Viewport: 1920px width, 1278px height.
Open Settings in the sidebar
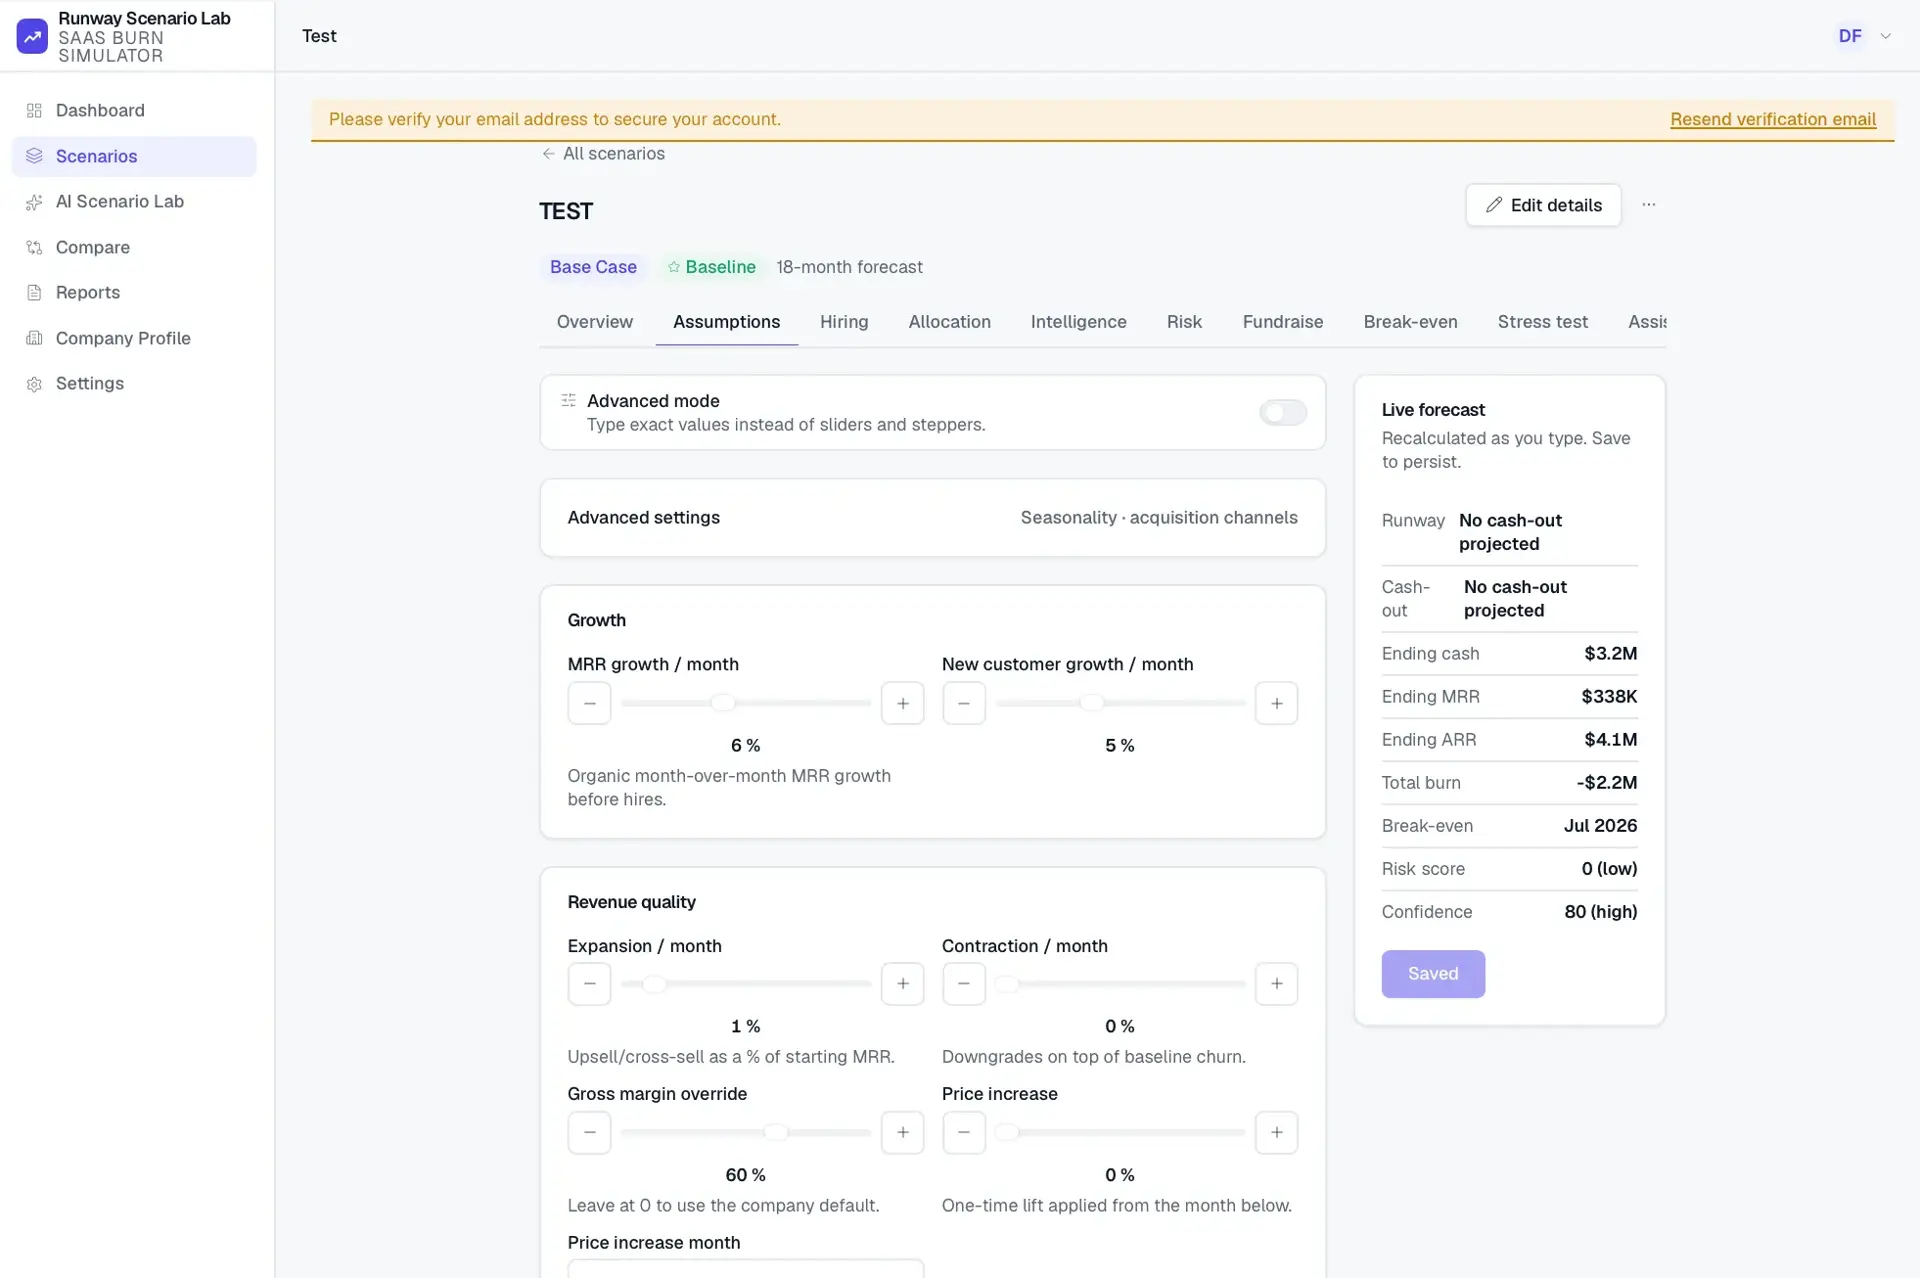click(134, 383)
